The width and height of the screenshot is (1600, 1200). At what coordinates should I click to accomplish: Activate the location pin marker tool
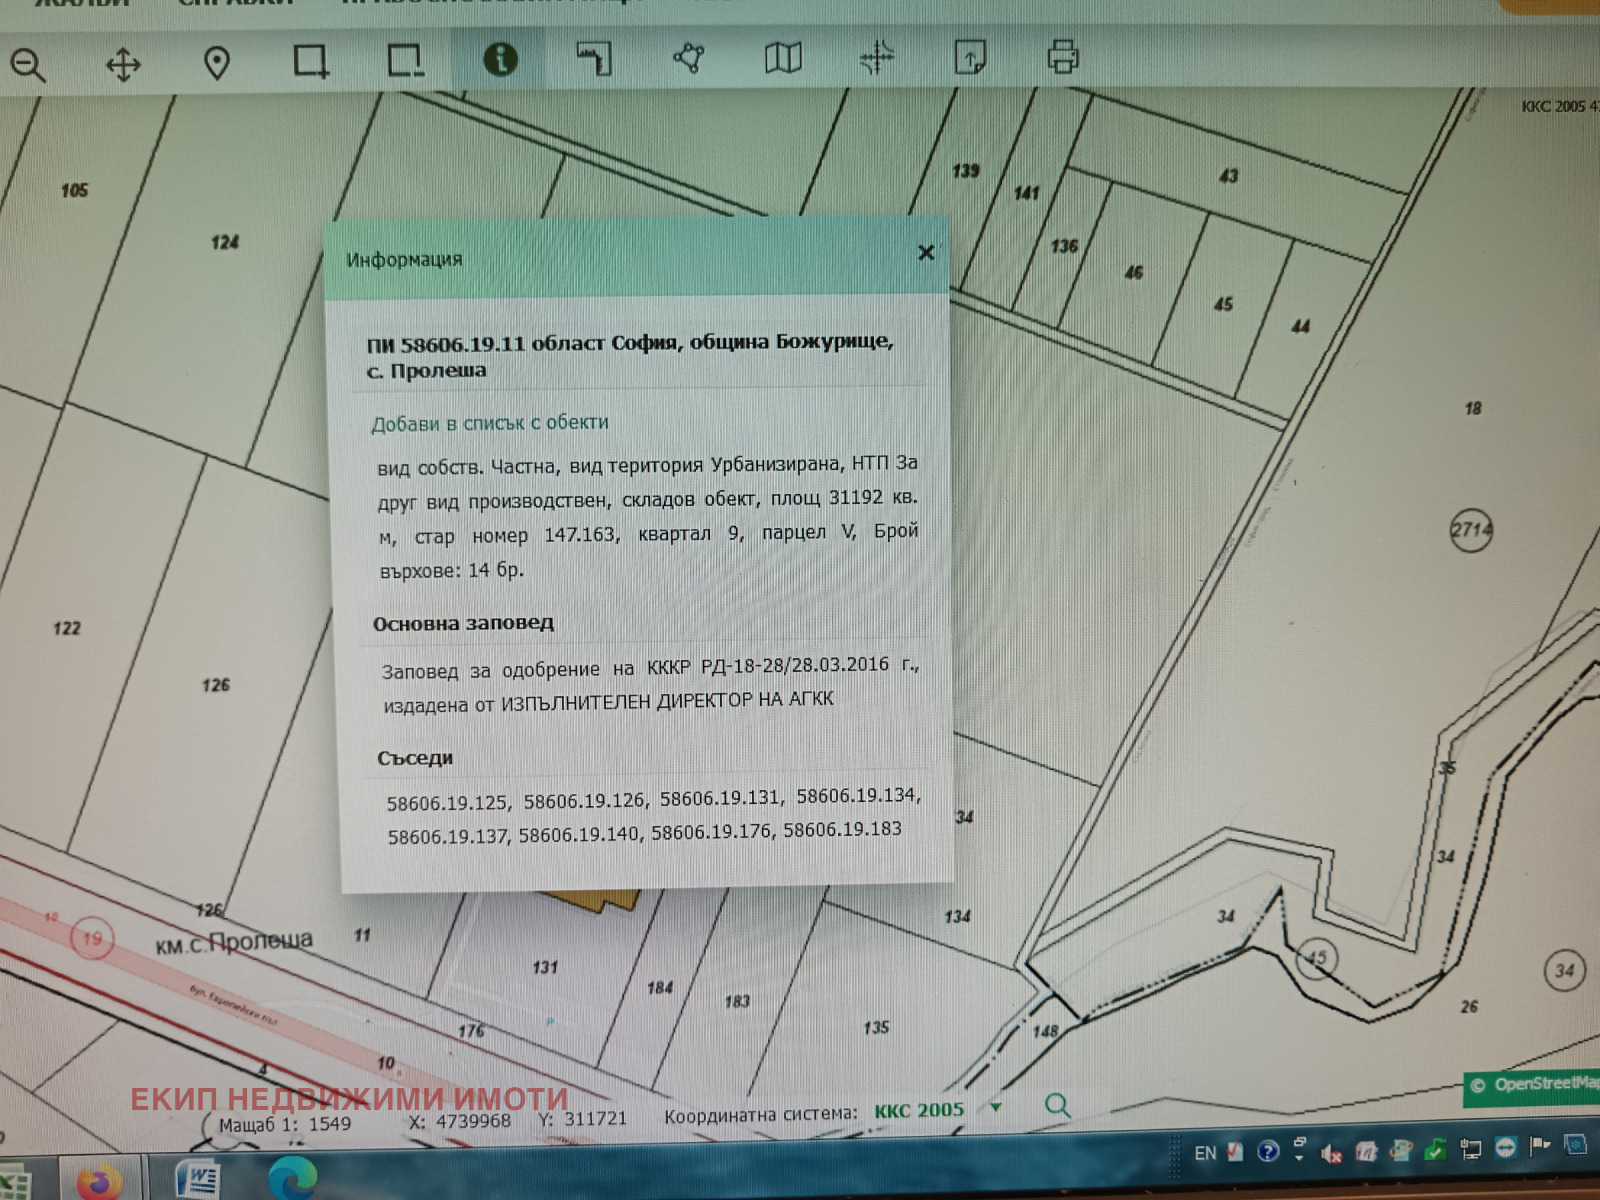(x=217, y=64)
